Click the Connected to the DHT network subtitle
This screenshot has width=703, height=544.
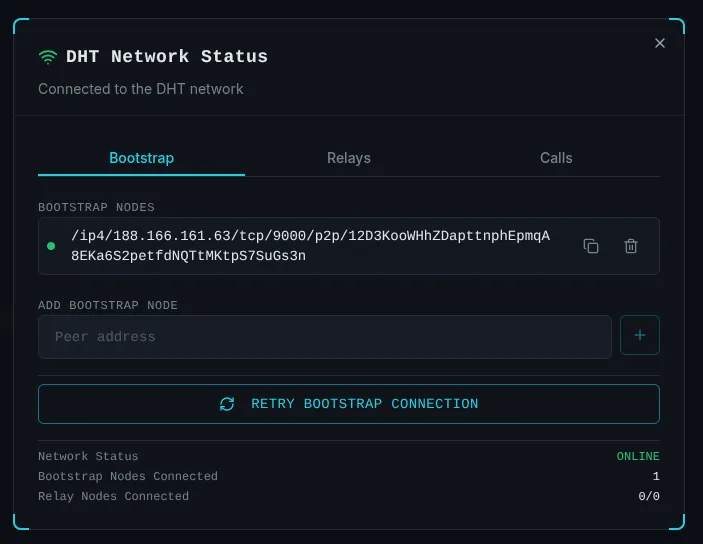click(141, 89)
